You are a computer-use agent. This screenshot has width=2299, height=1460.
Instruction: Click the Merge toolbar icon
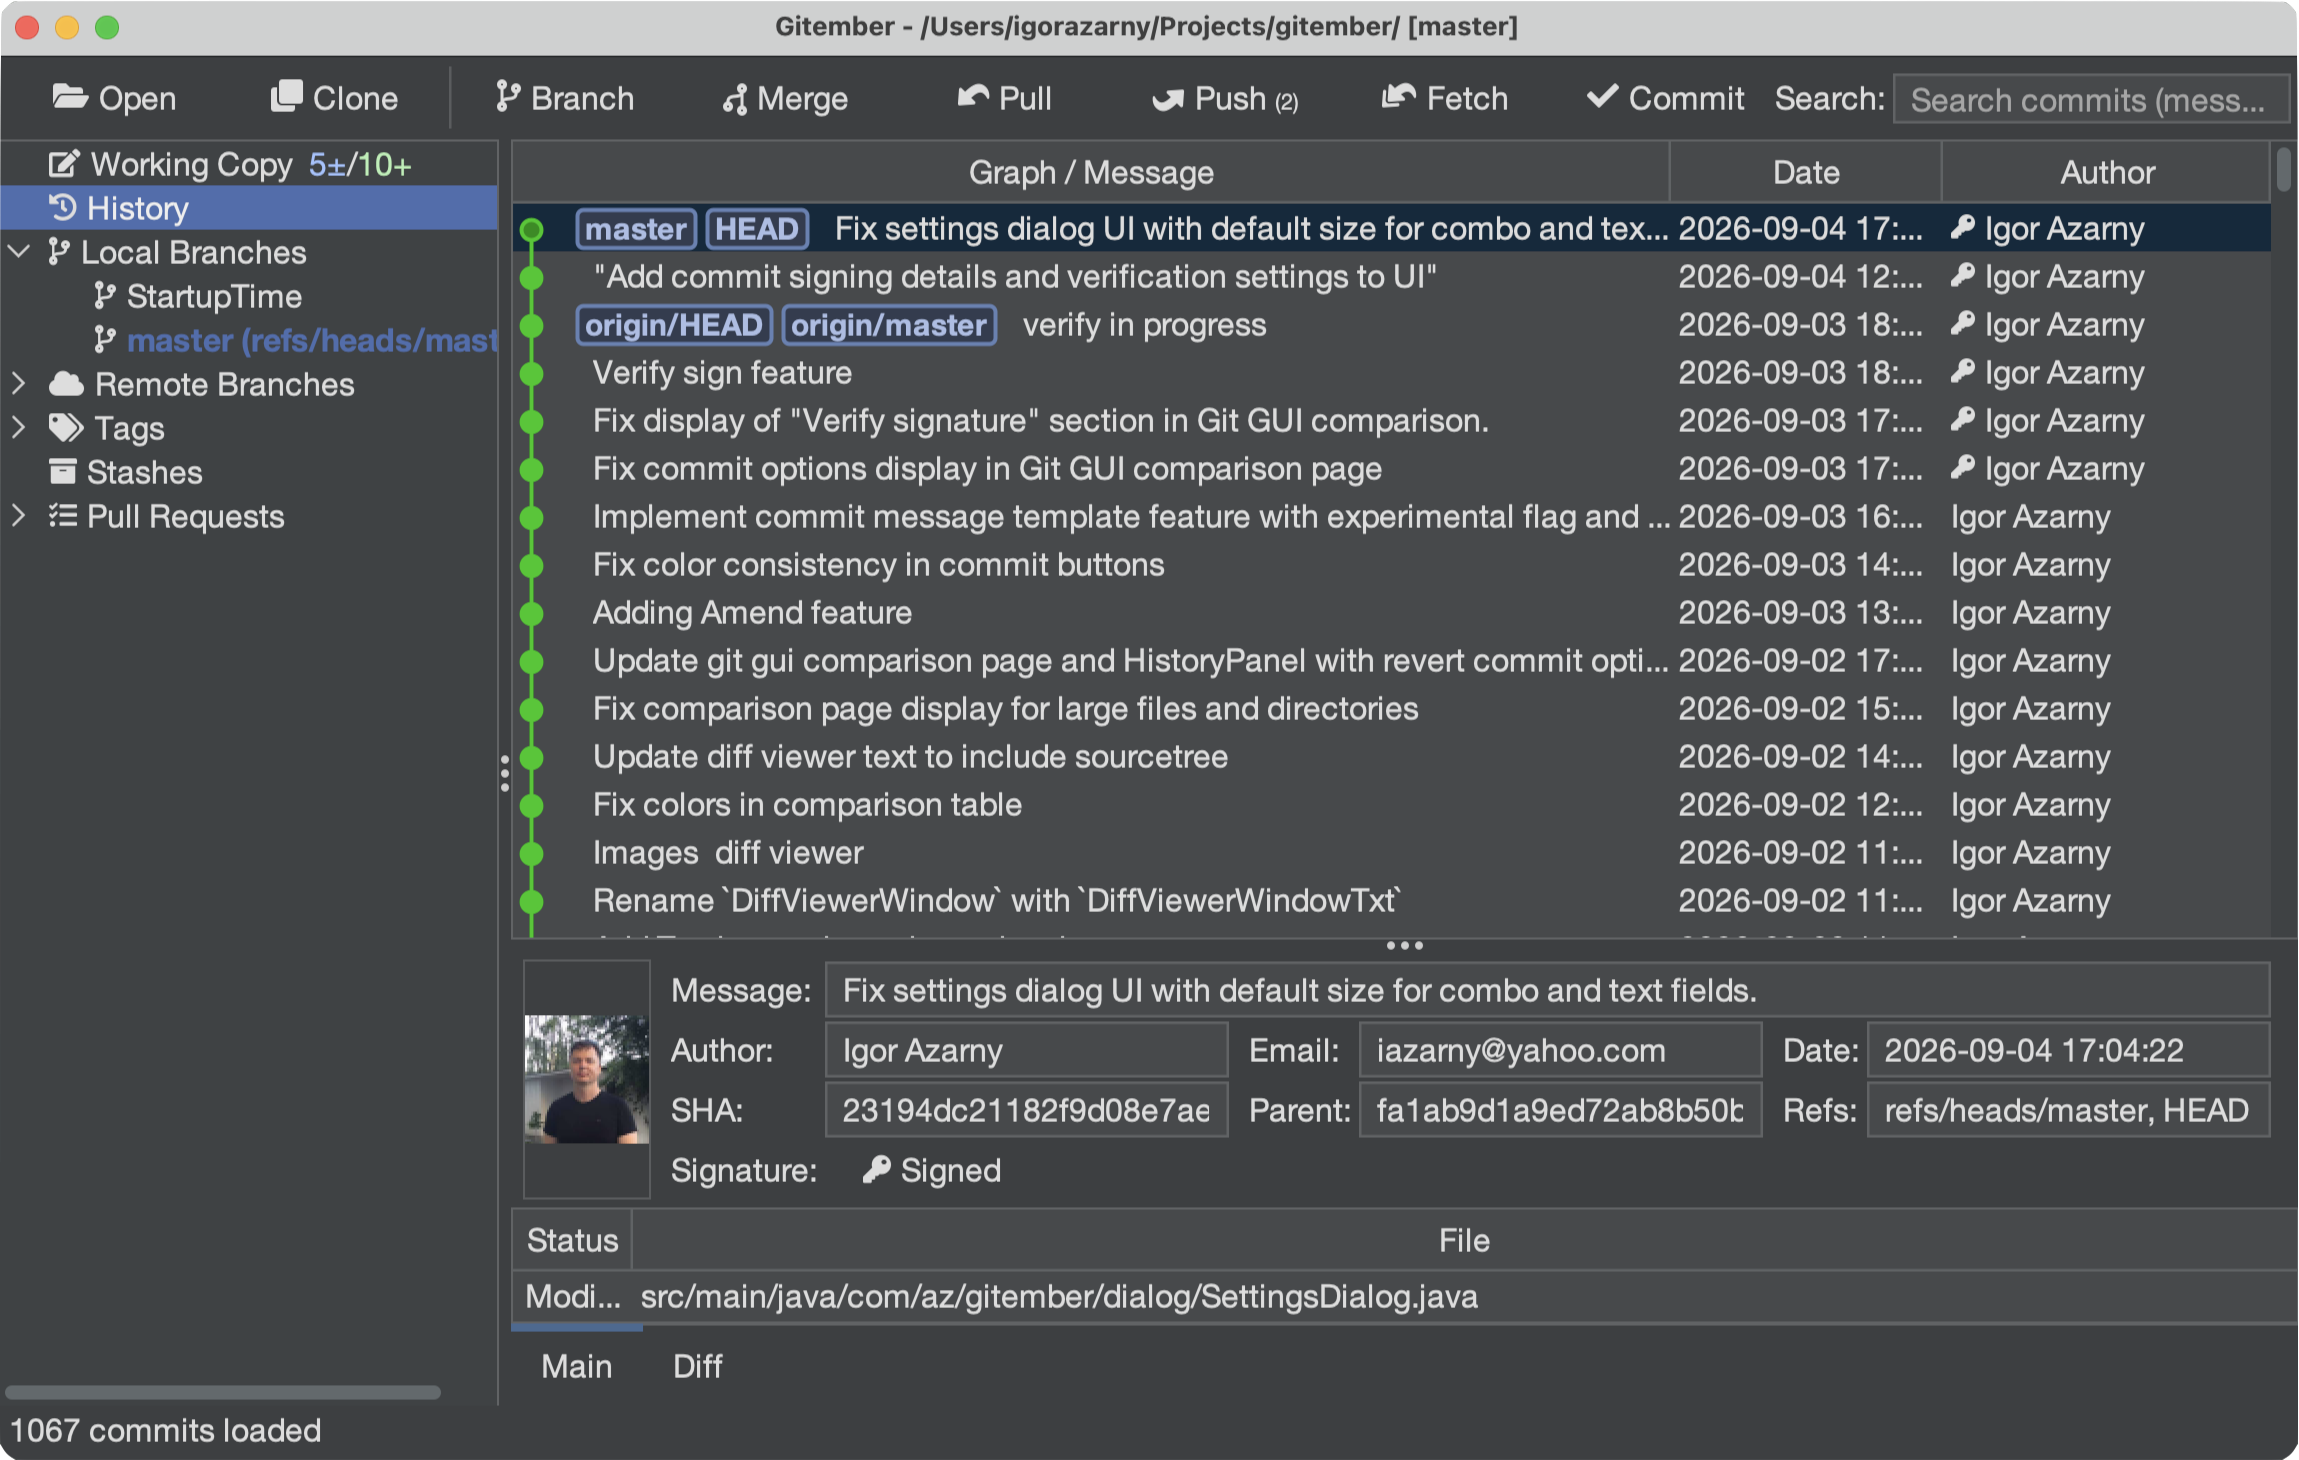736,99
